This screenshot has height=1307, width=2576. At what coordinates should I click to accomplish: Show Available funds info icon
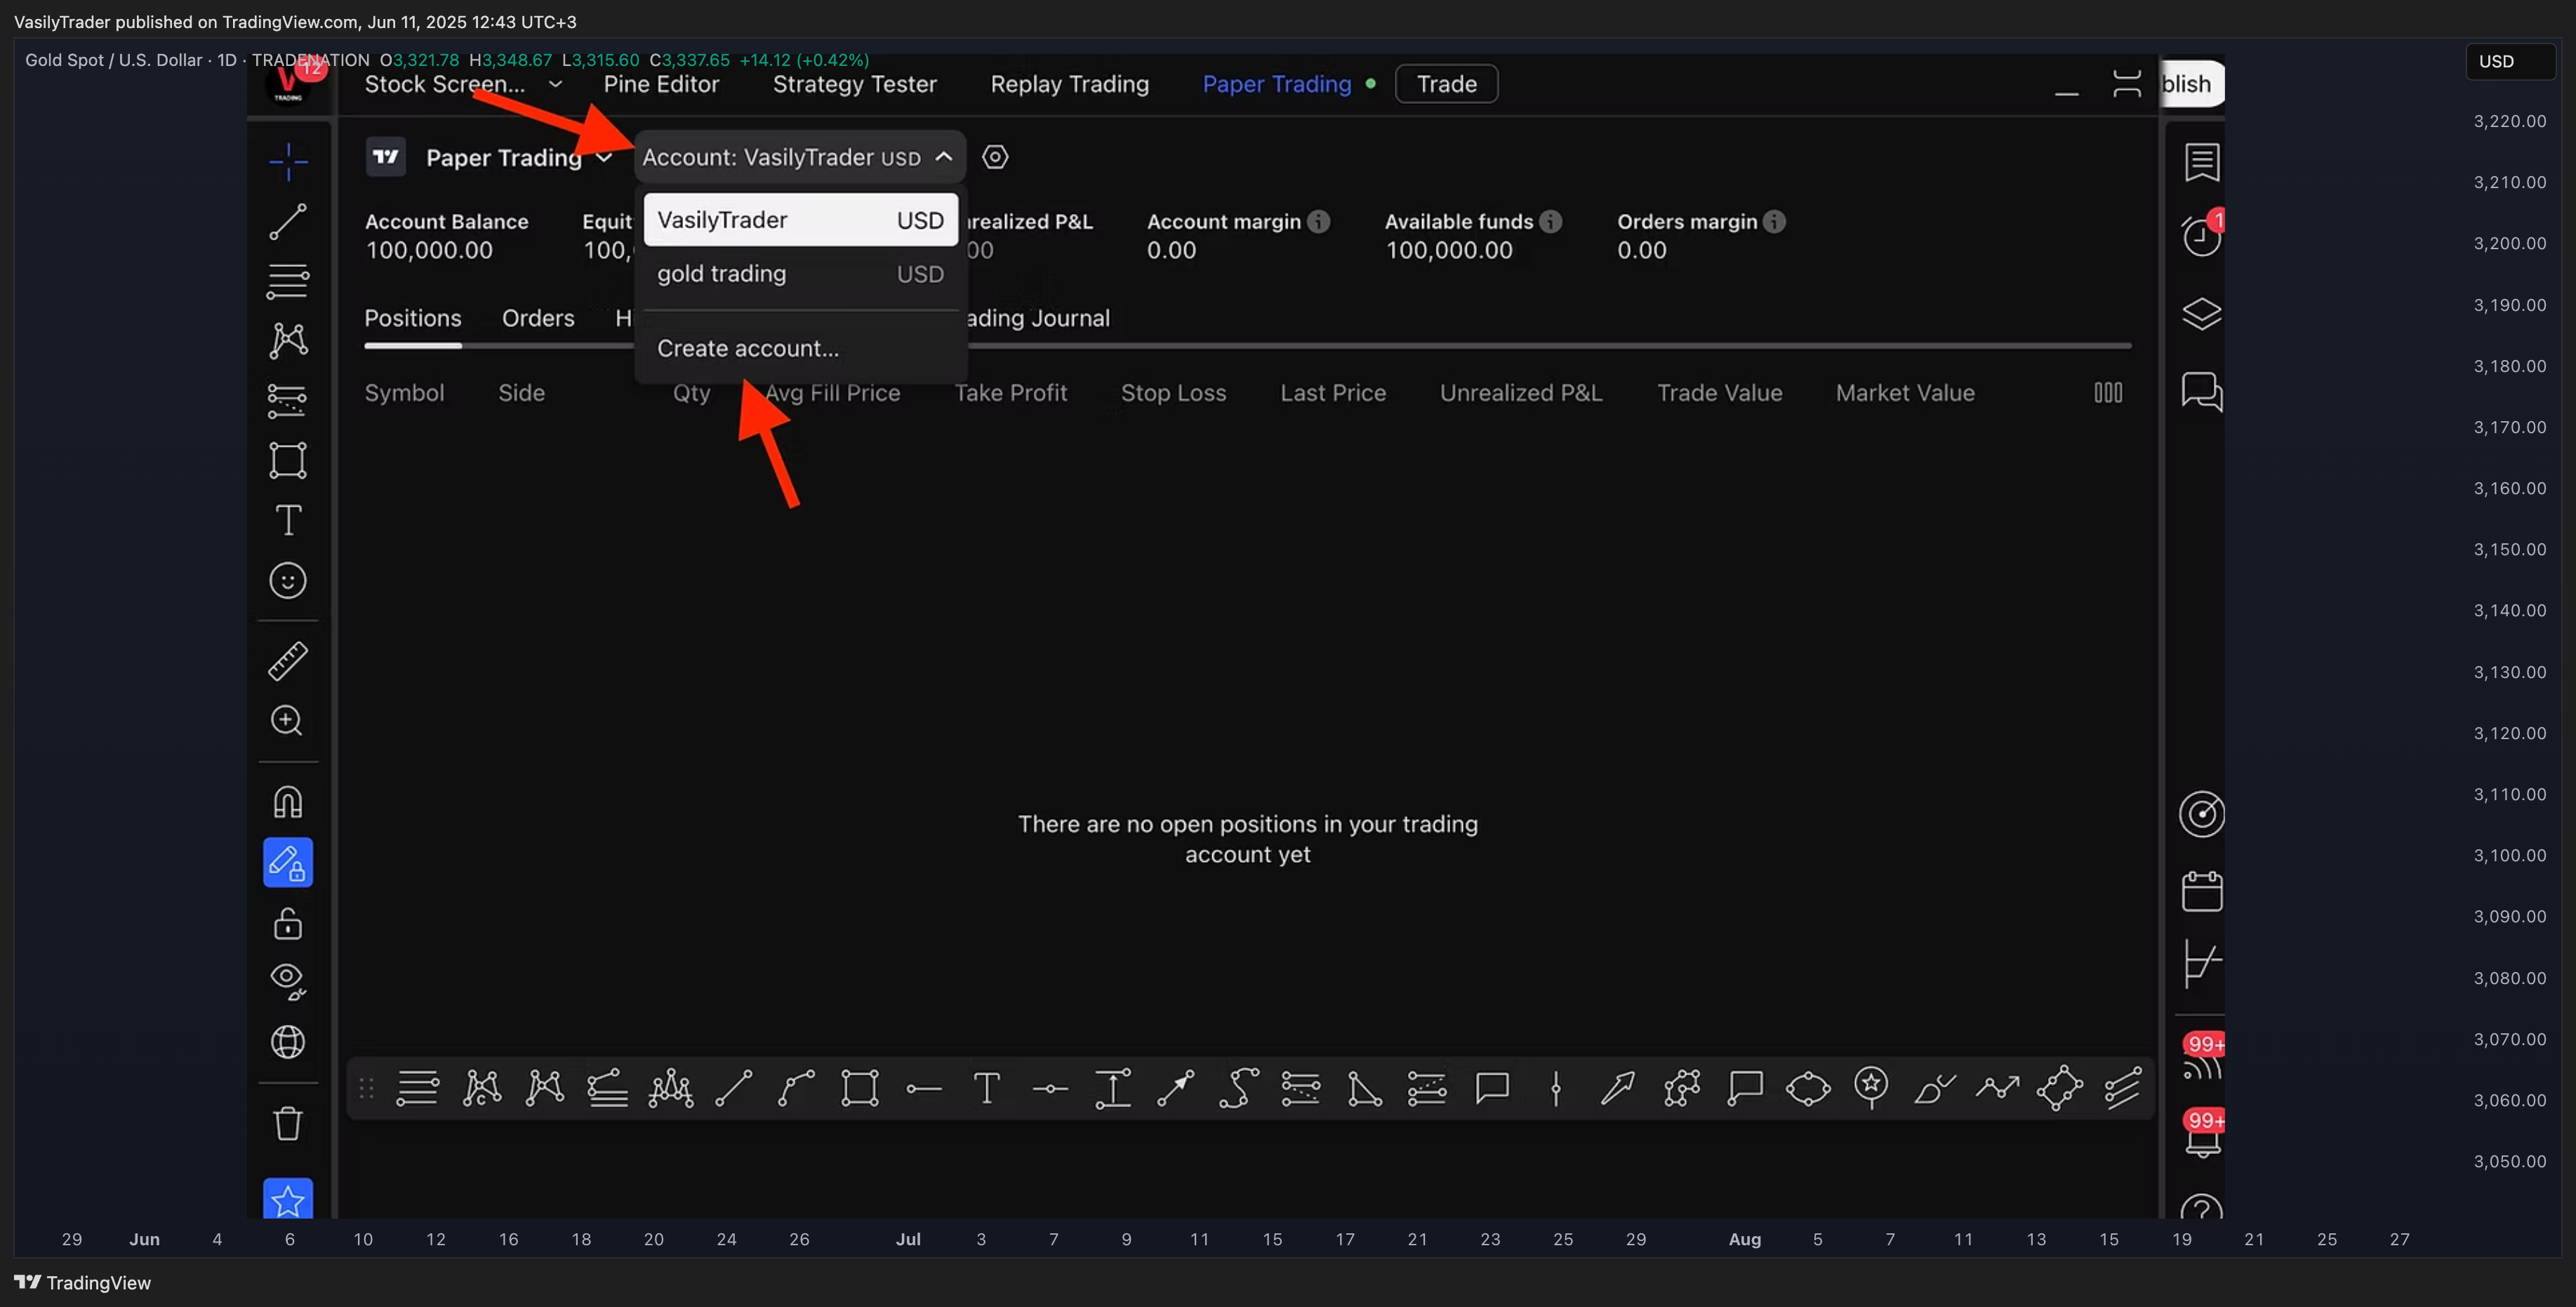point(1550,221)
